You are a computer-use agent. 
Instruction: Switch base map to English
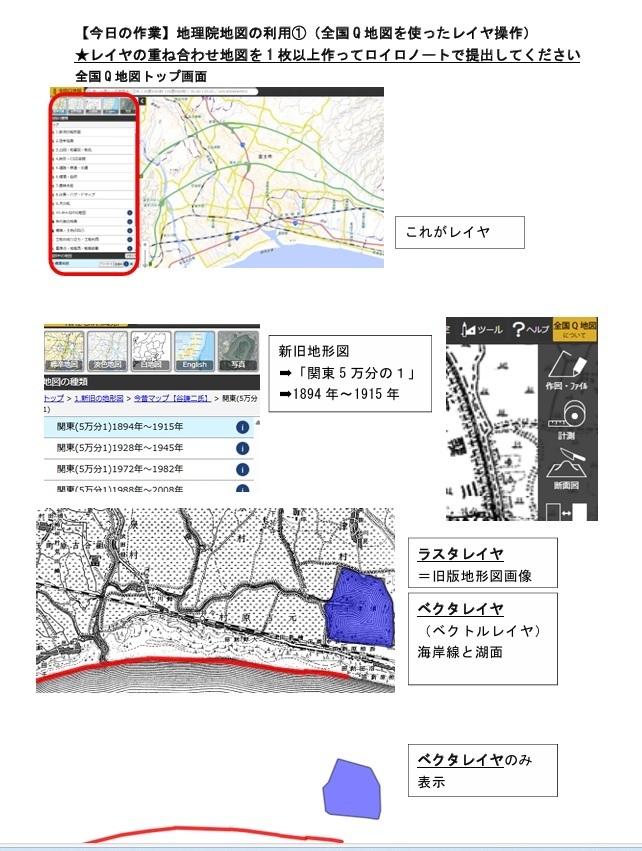[194, 350]
